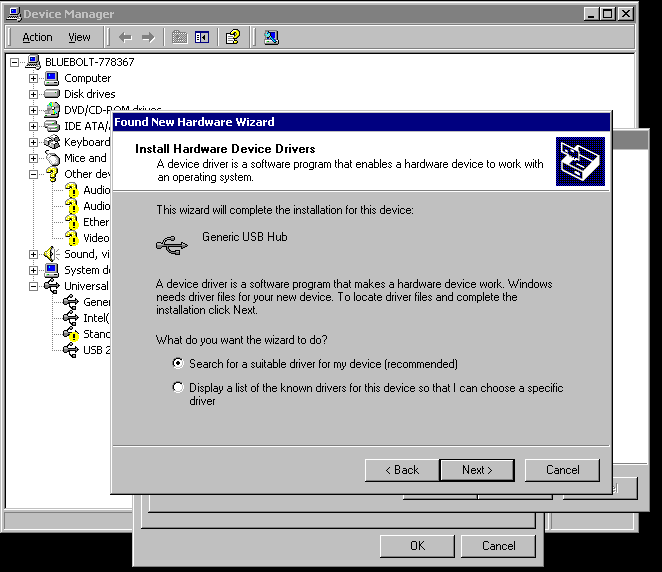Screen dimensions: 662x572
Task: Click OK in the bottom background dialog
Action: 418,546
